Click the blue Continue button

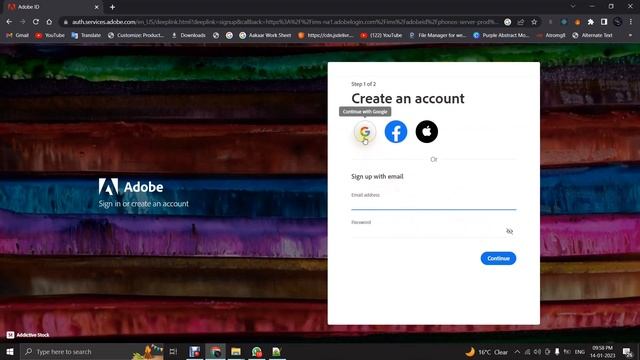[x=498, y=258]
